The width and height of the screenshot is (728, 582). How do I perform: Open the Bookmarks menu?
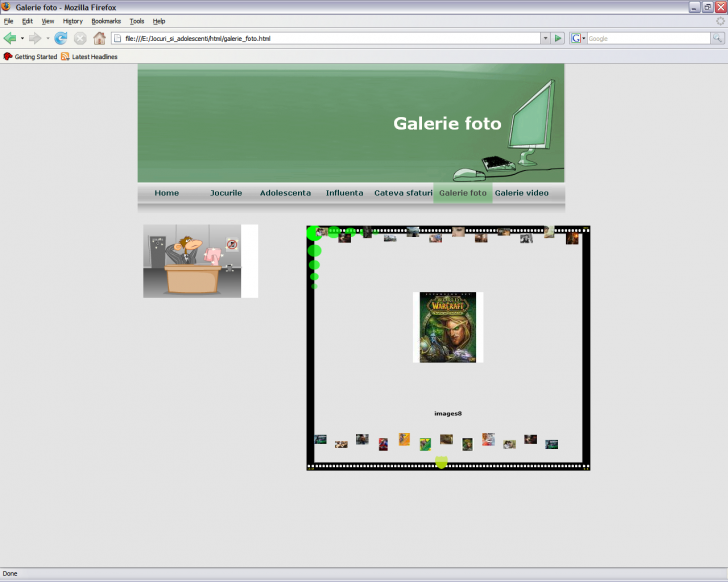[106, 21]
